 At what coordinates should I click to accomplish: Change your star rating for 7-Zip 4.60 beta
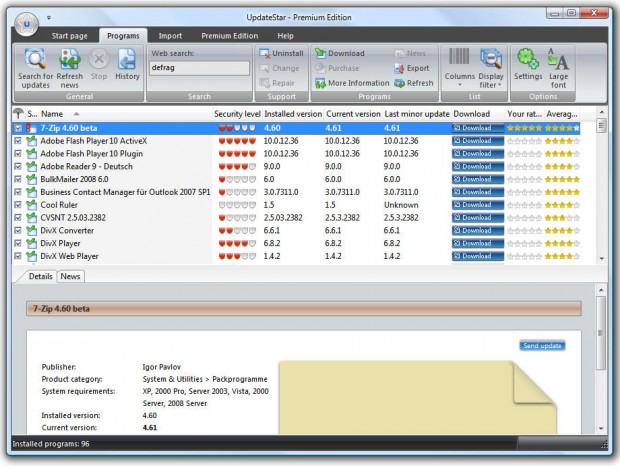pyautogui.click(x=524, y=128)
